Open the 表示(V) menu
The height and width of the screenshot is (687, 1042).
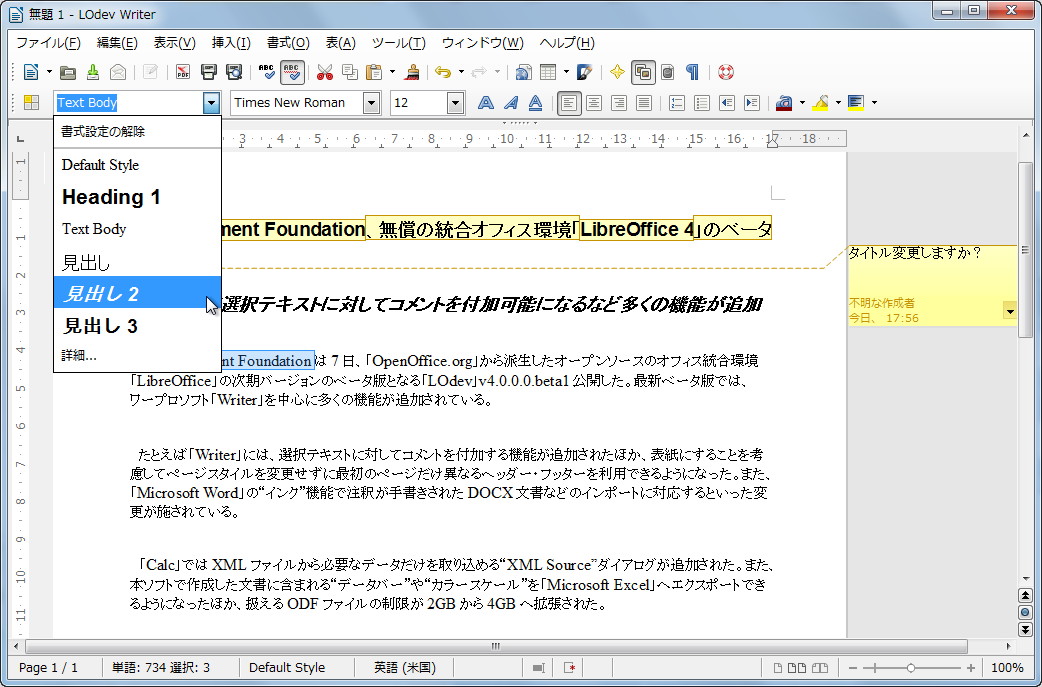[174, 43]
